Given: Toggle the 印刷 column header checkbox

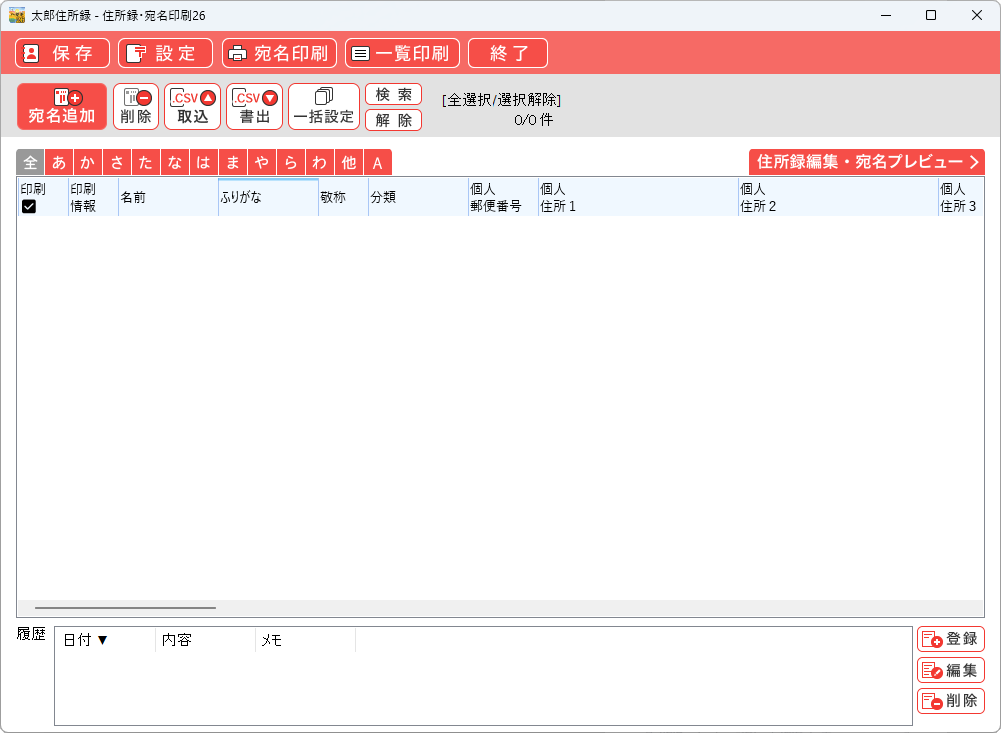Looking at the screenshot, I should pos(29,206).
